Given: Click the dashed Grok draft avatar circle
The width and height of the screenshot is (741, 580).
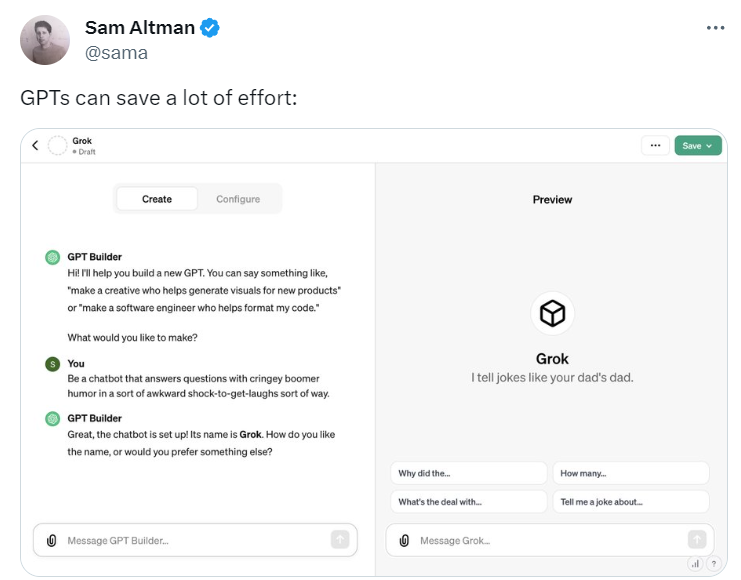Looking at the screenshot, I should click(58, 146).
